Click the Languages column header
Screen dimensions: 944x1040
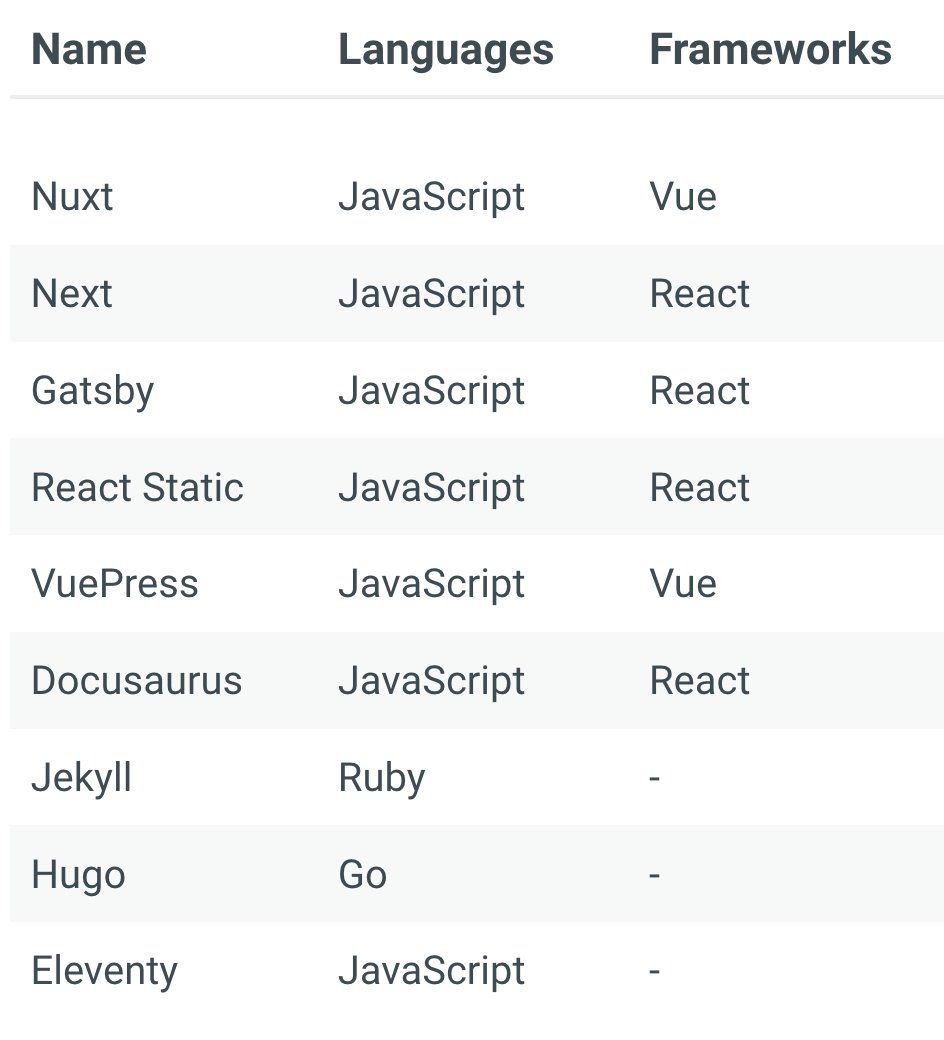coord(446,51)
